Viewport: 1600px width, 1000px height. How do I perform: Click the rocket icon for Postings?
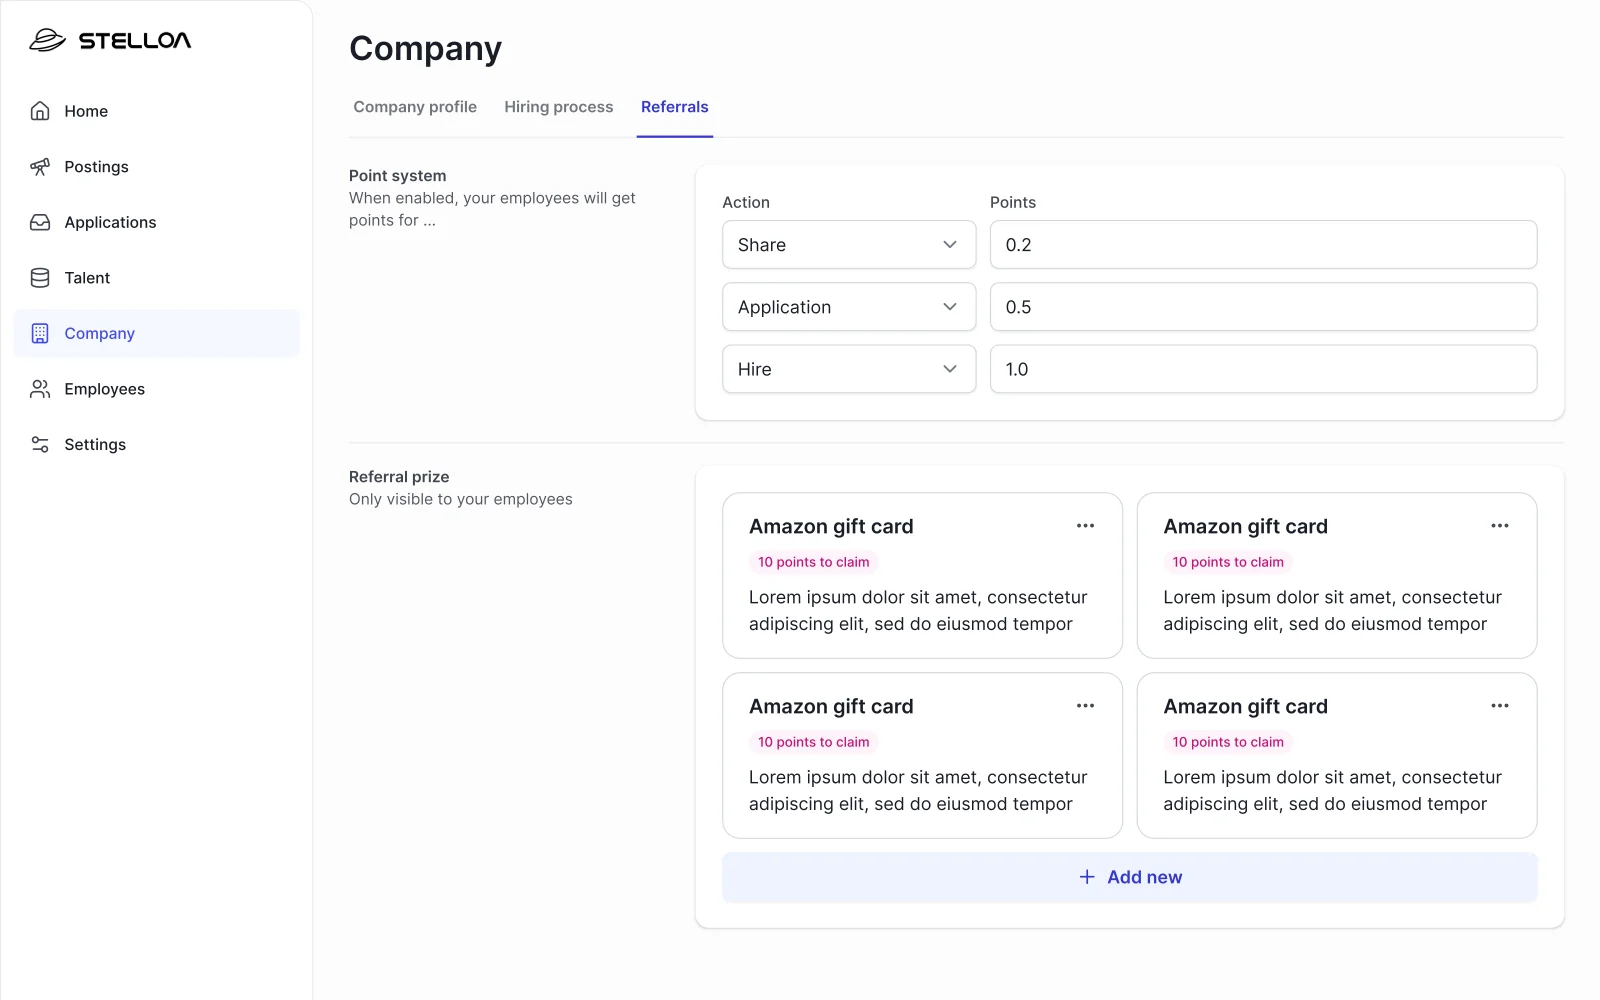point(40,167)
